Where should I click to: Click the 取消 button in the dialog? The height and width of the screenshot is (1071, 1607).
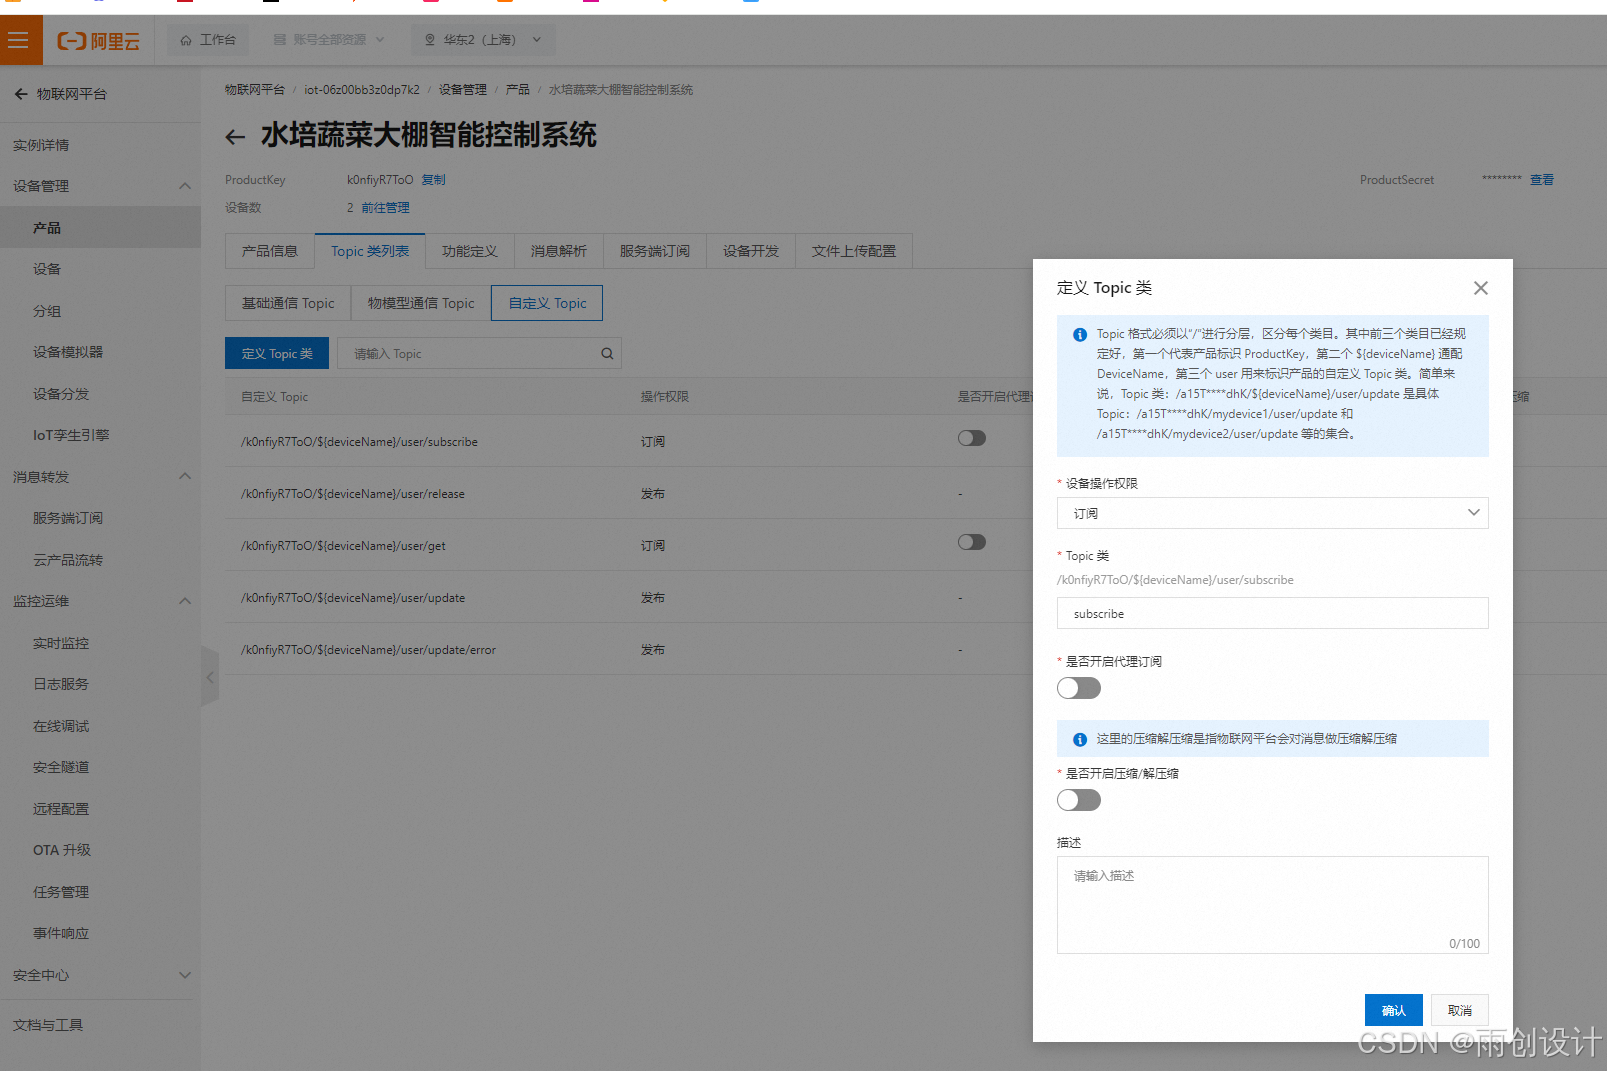(x=1460, y=1011)
